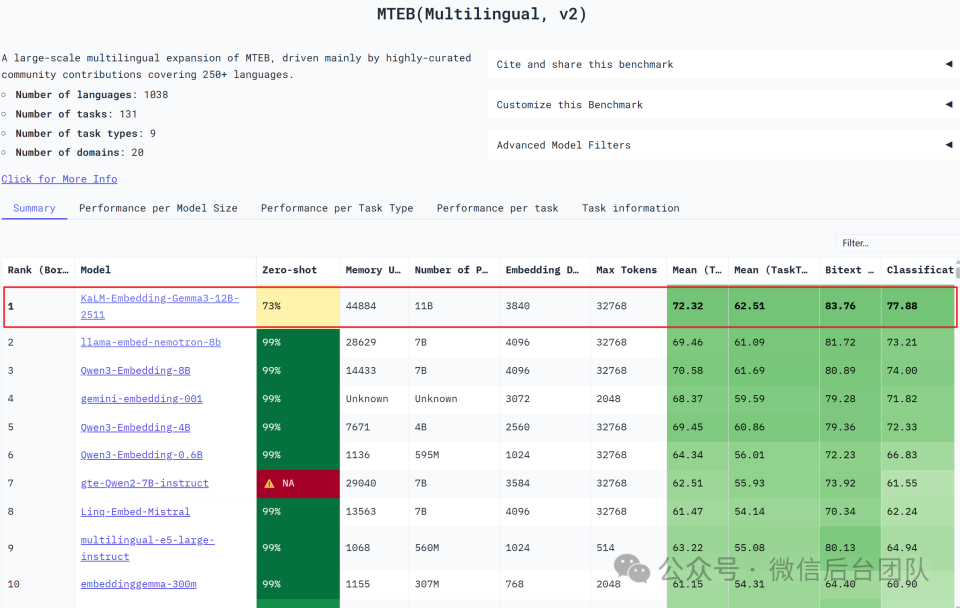Click the 514 max tokens cell
Viewport: 960px width, 608px height.
coord(628,548)
